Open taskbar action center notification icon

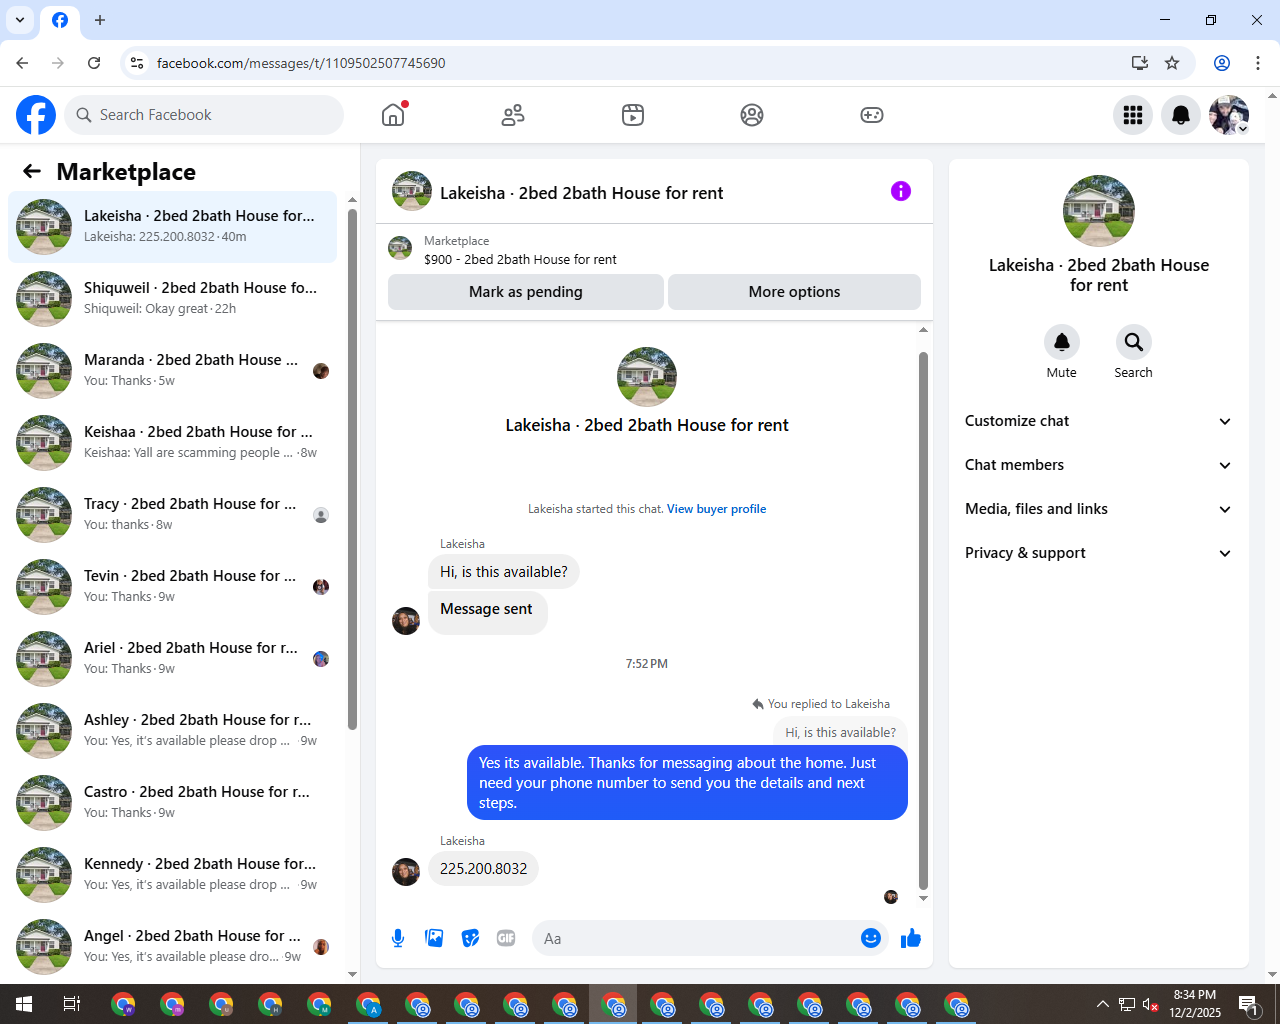(1249, 1004)
